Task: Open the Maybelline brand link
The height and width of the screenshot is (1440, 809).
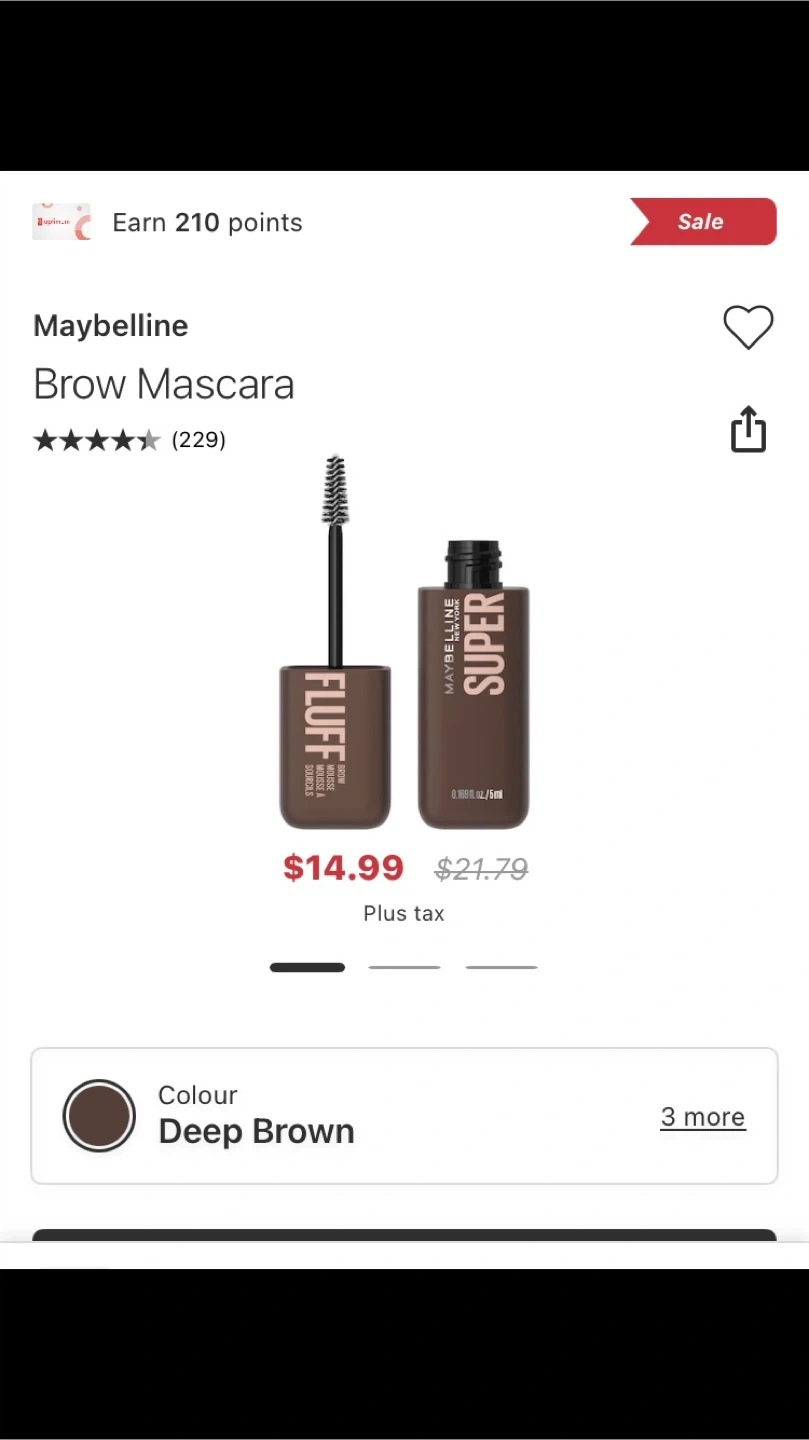Action: [111, 326]
